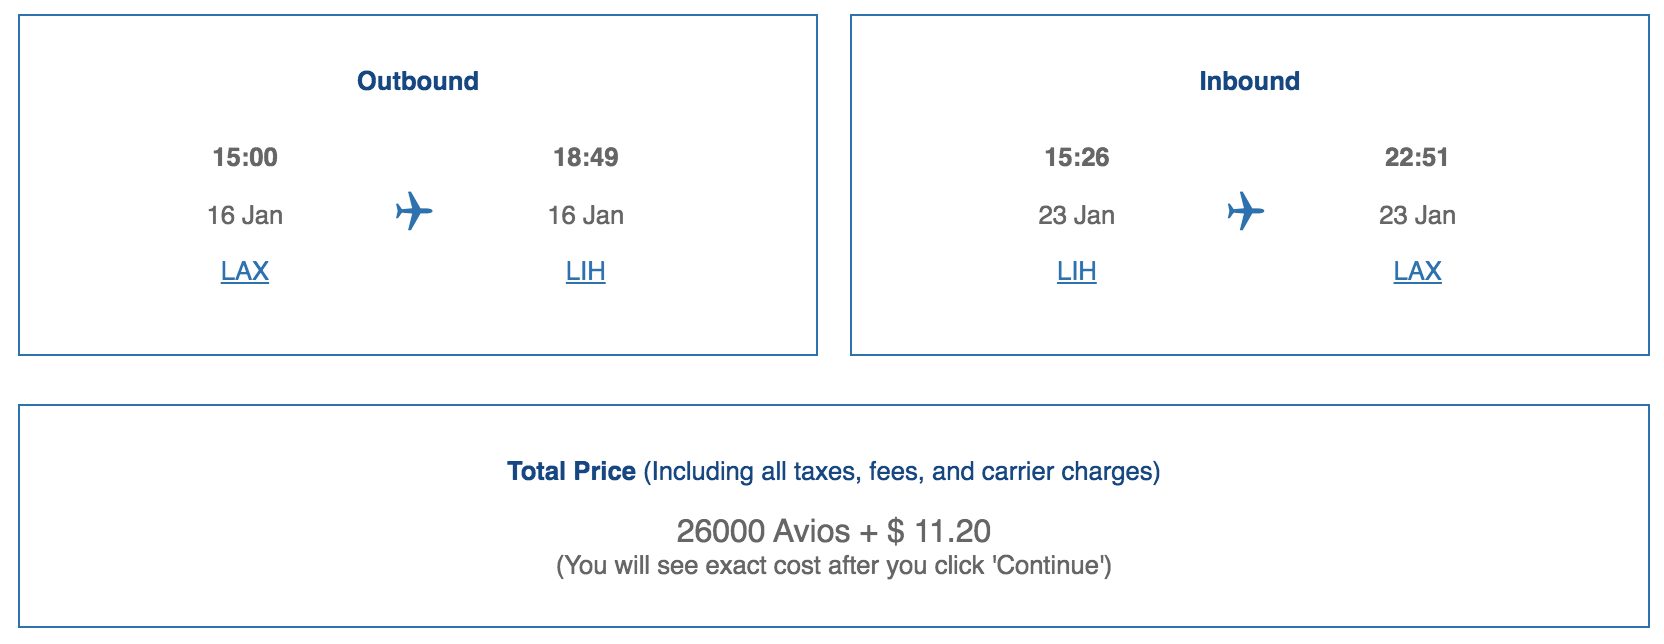Follow the LAX arrival link under Inbound
Screen dimensions: 1664x644
(1417, 271)
